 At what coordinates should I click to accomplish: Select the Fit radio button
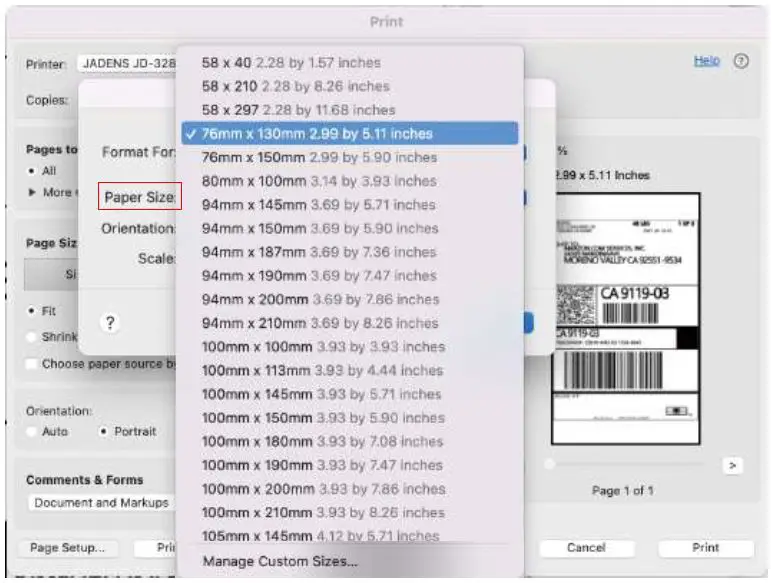coord(32,311)
